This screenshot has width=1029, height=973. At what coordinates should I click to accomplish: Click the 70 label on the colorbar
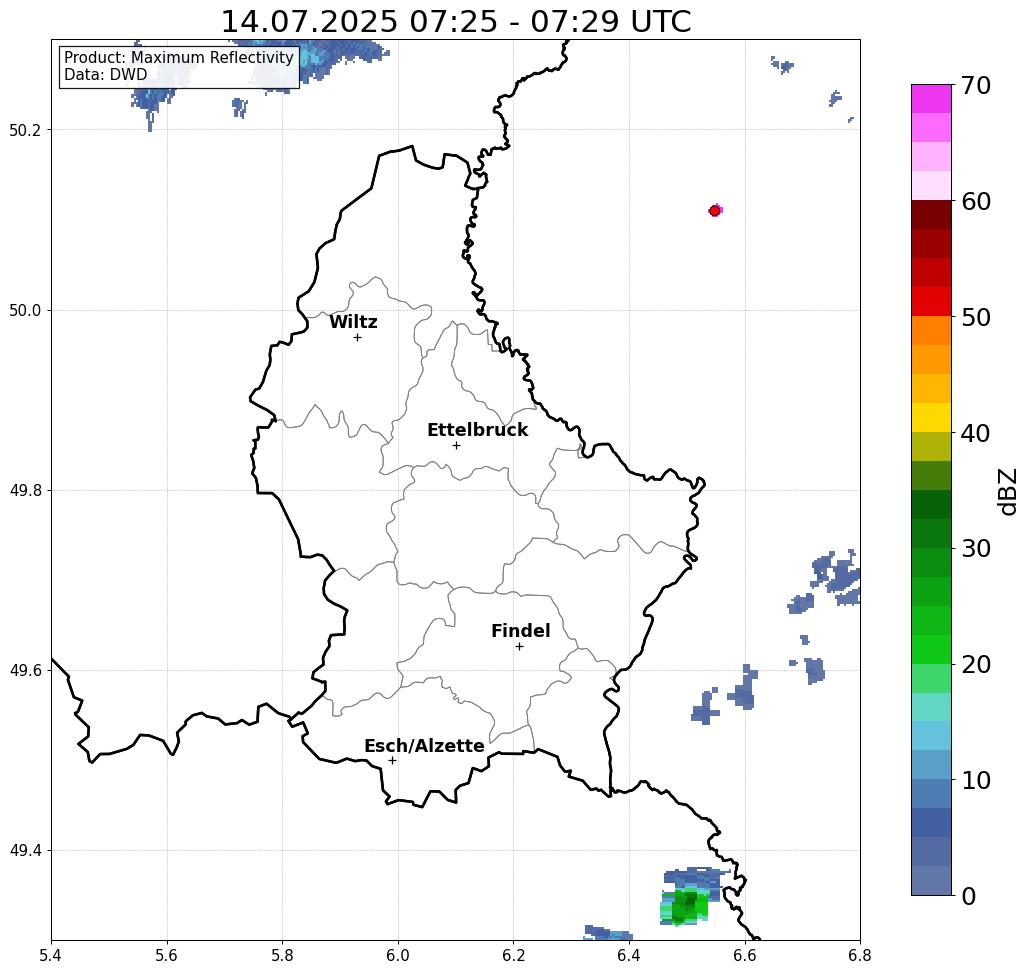tap(976, 85)
